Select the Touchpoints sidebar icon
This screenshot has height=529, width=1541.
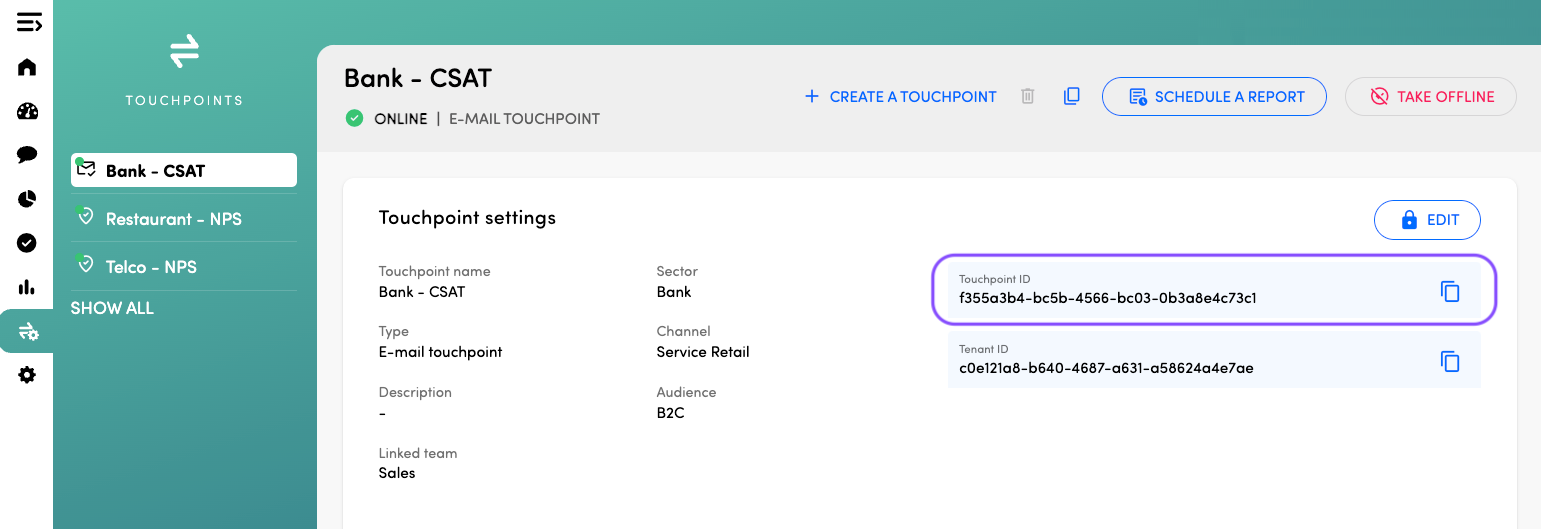27,331
